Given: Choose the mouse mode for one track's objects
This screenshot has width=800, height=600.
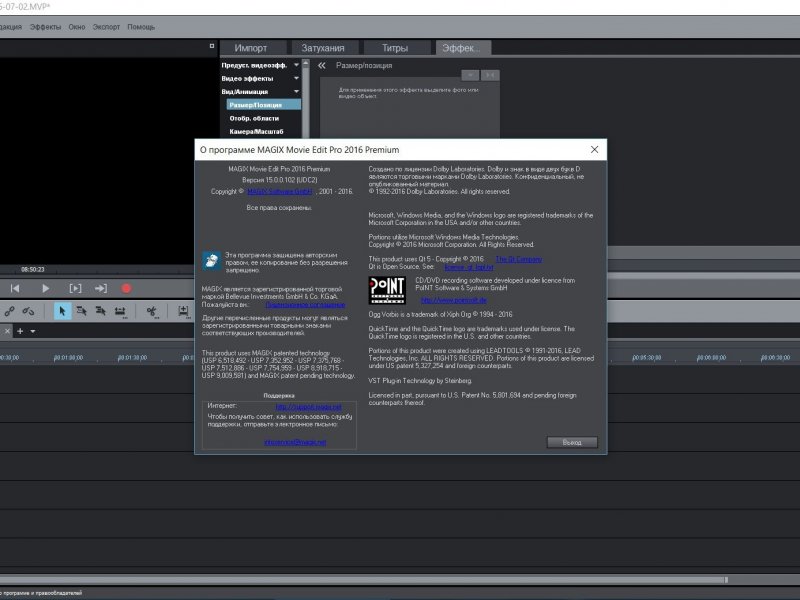Looking at the screenshot, I should (x=81, y=311).
